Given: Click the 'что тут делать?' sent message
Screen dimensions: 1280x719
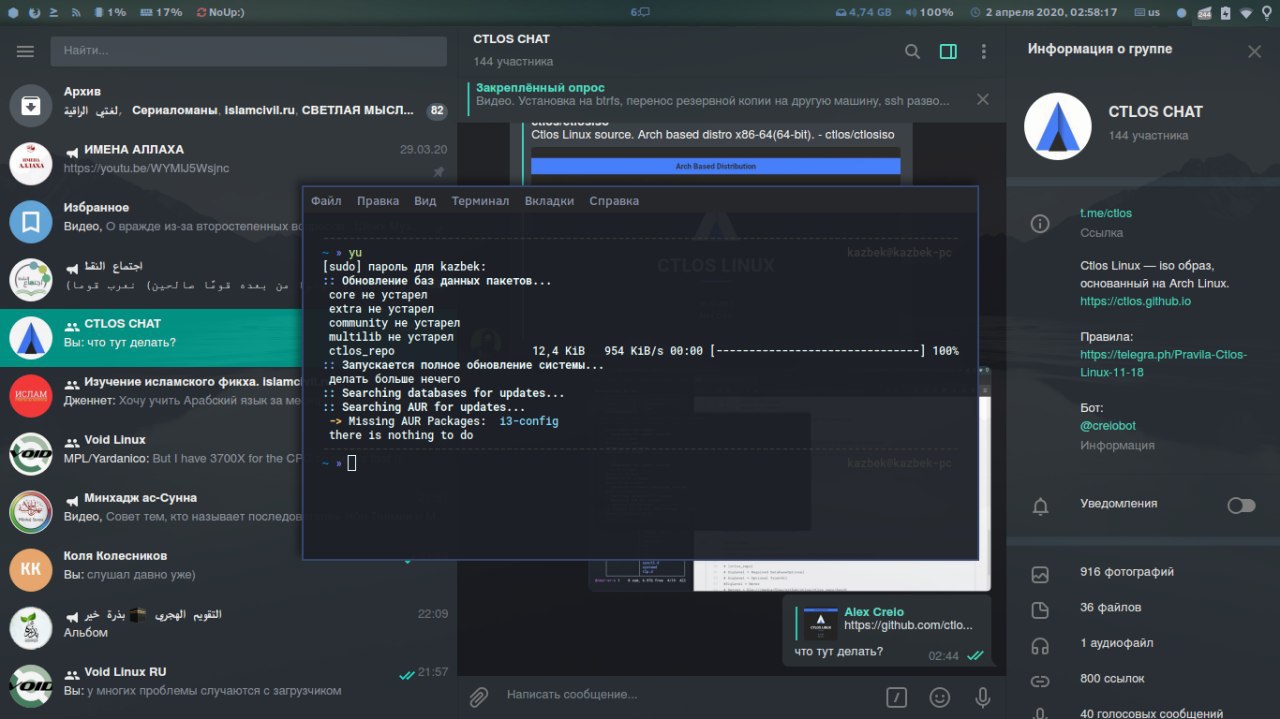Looking at the screenshot, I should click(x=839, y=652).
